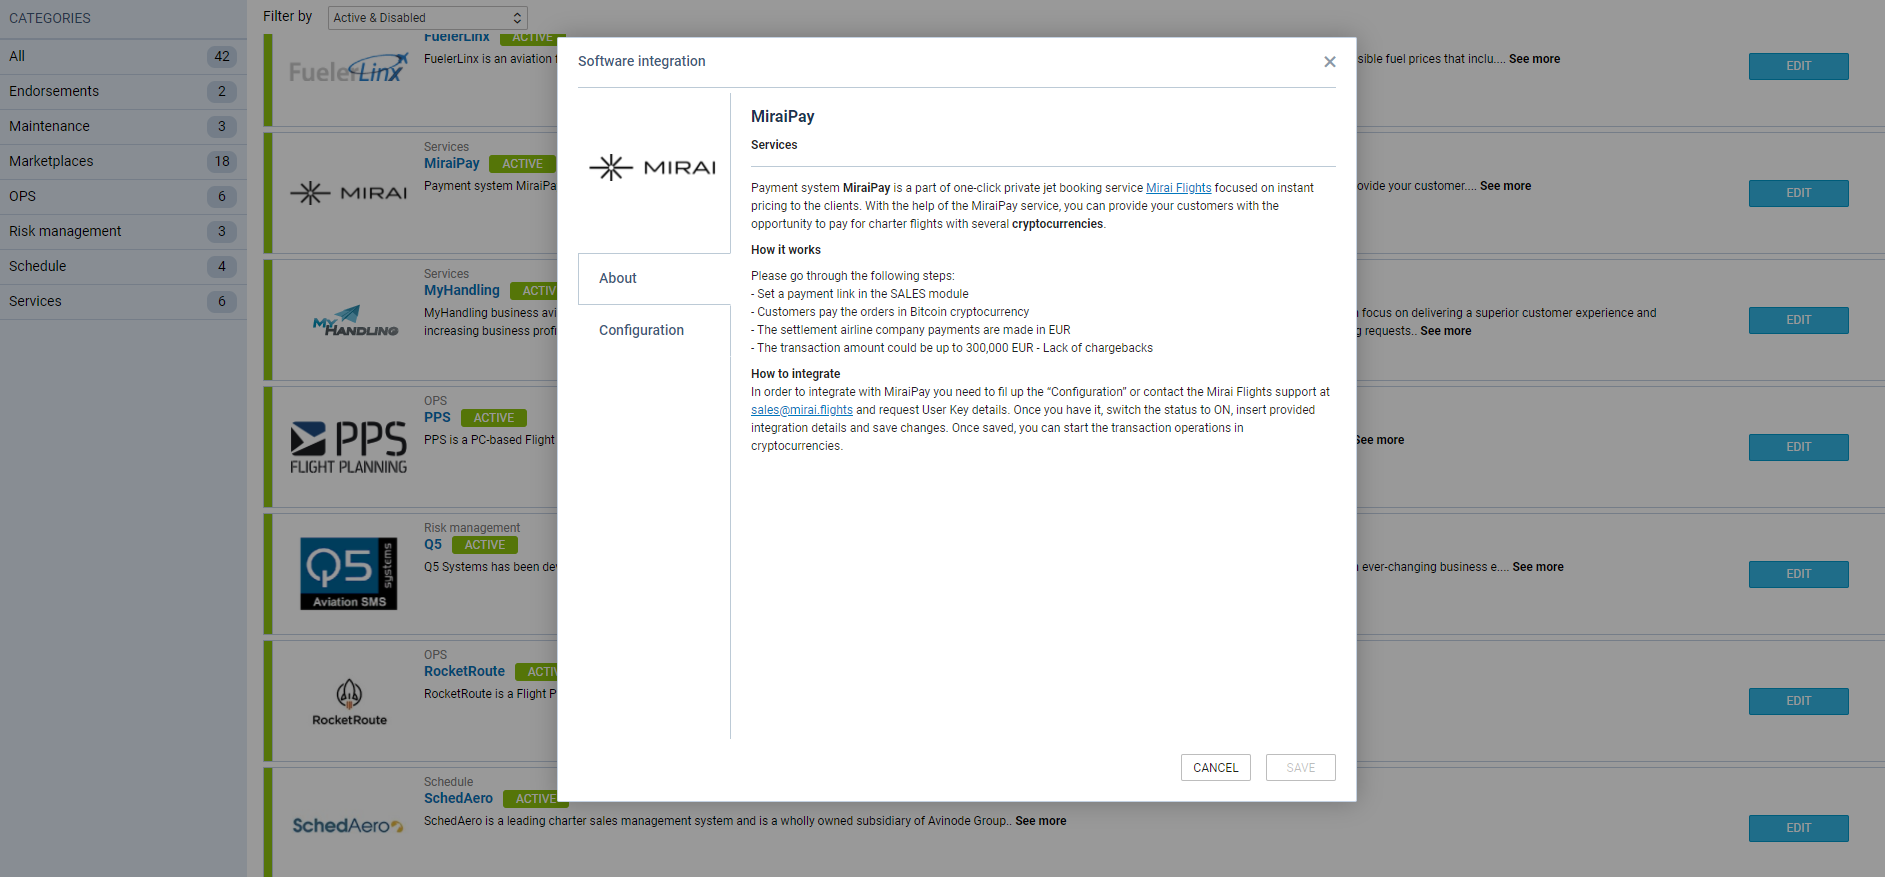This screenshot has width=1885, height=877.
Task: Edit the Q5 integration
Action: (1798, 574)
